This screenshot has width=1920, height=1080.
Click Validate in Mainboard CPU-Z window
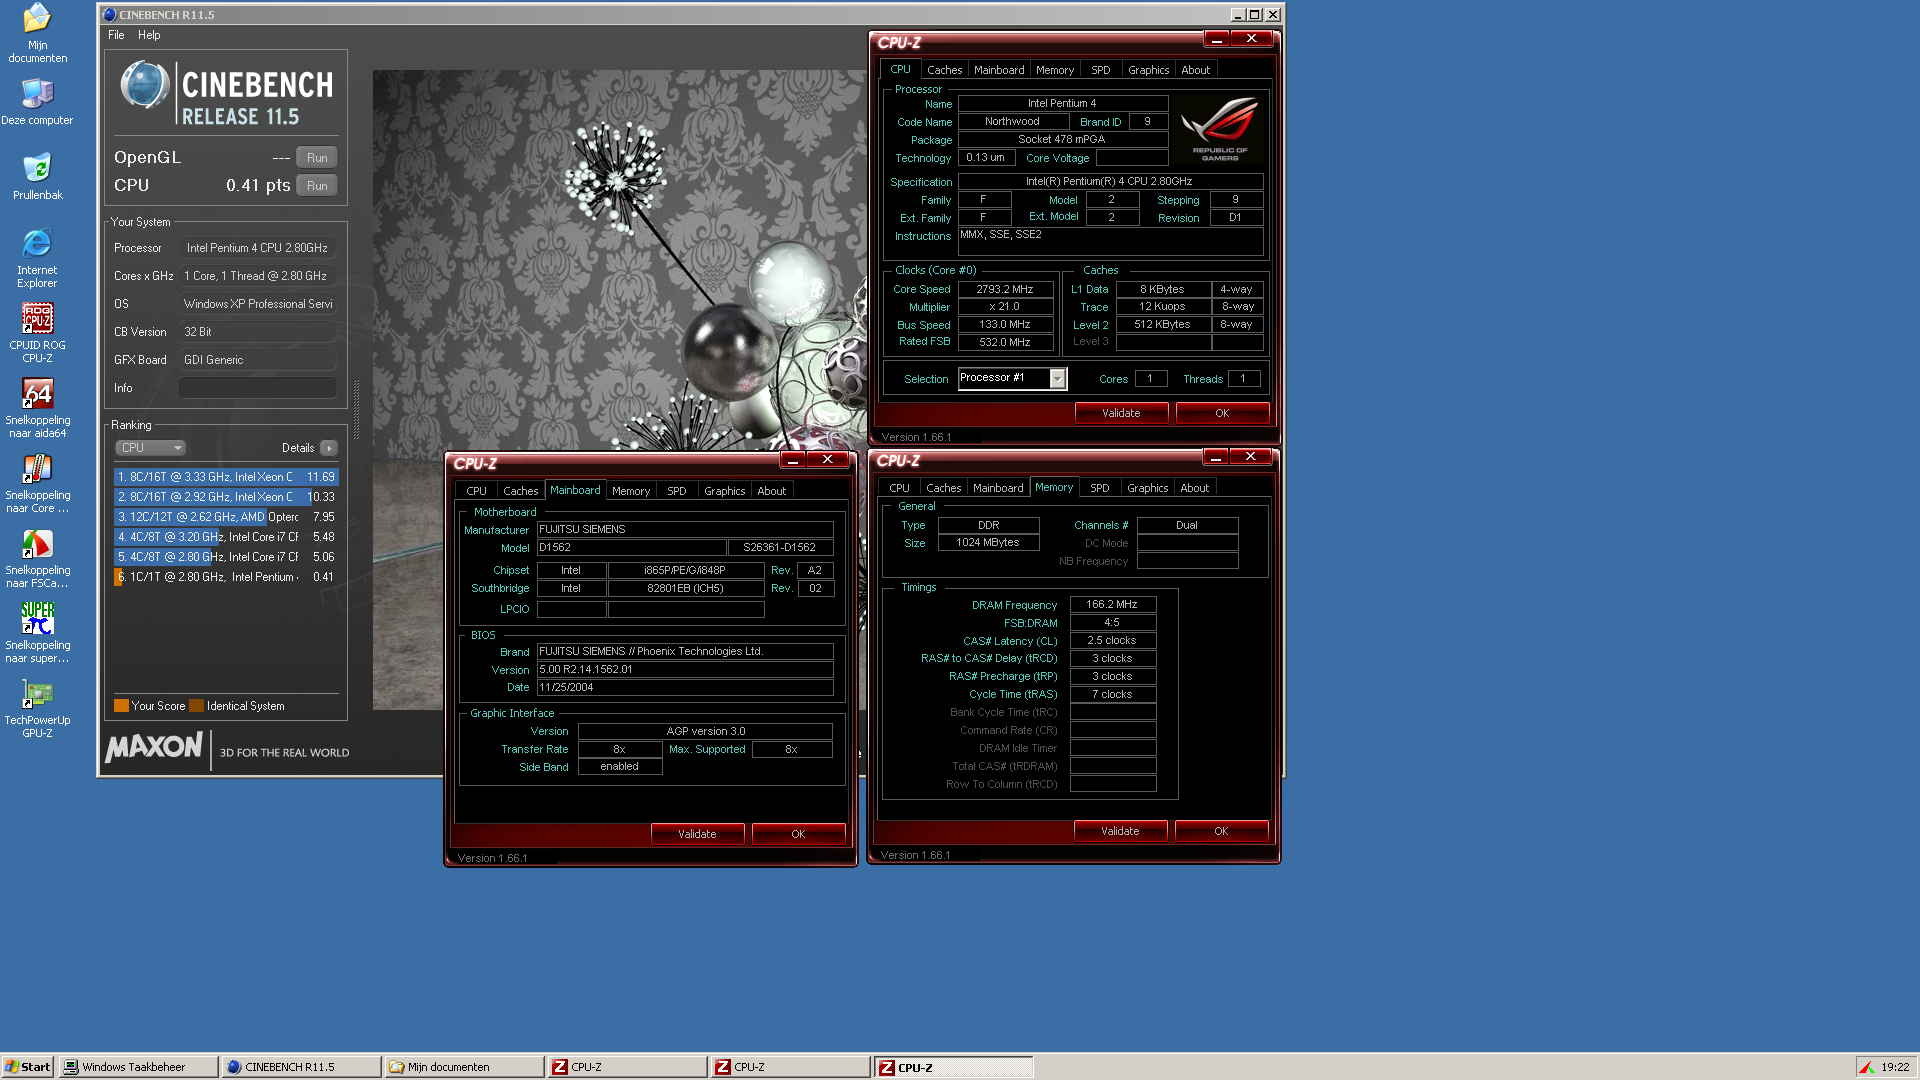697,834
